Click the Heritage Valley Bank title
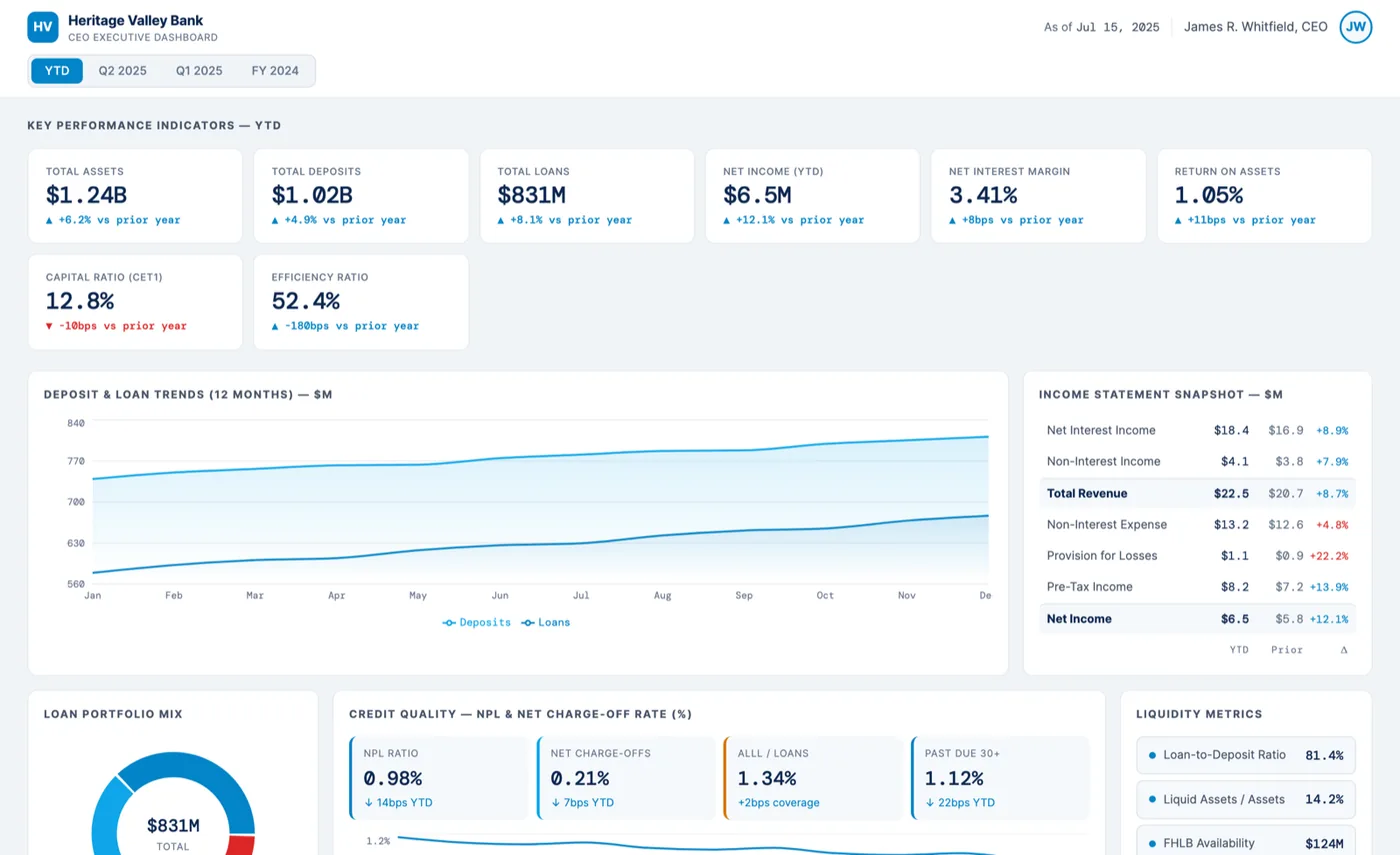The height and width of the screenshot is (855, 1400). click(135, 21)
